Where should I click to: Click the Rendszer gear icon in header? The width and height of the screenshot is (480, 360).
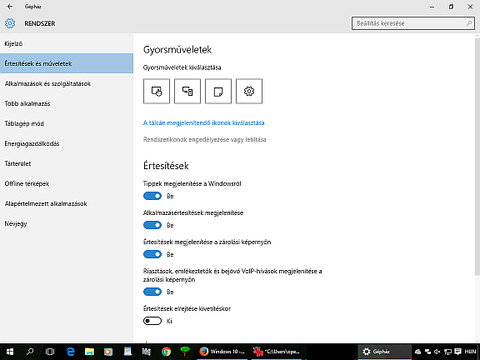click(10, 23)
